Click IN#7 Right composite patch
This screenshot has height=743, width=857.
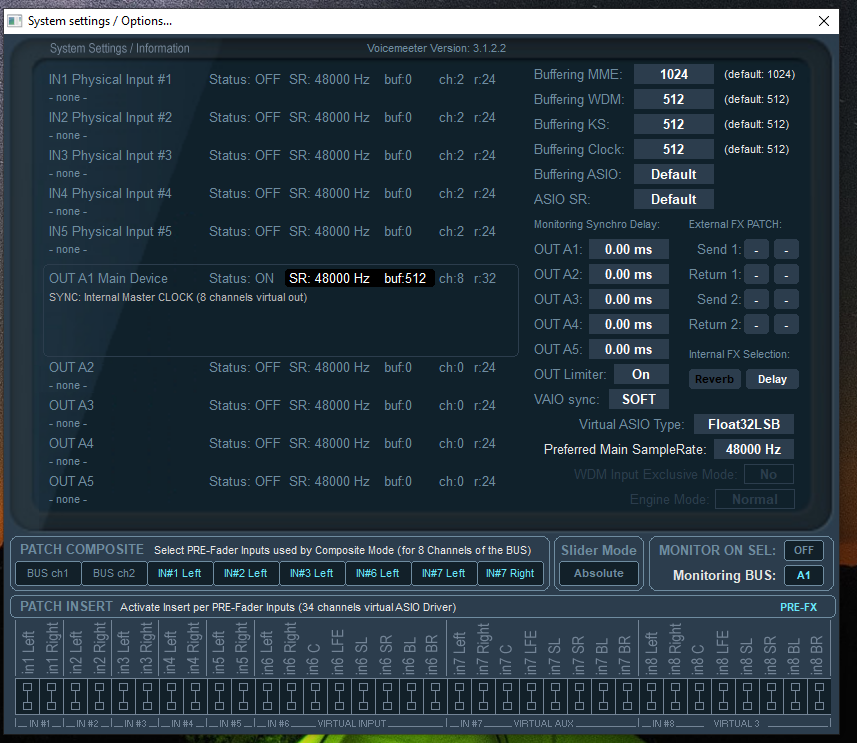[510, 574]
